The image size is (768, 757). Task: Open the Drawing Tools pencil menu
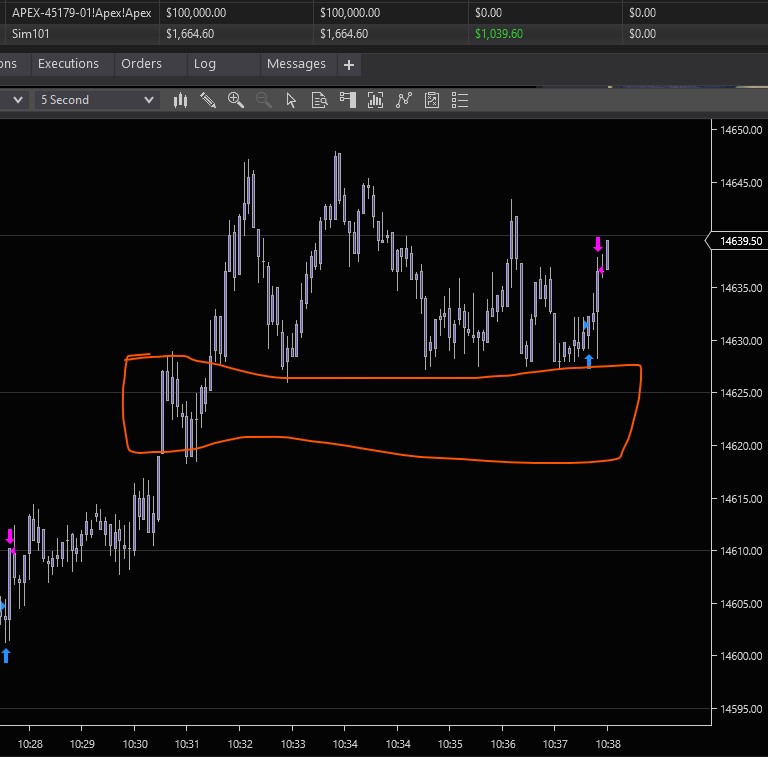coord(208,100)
